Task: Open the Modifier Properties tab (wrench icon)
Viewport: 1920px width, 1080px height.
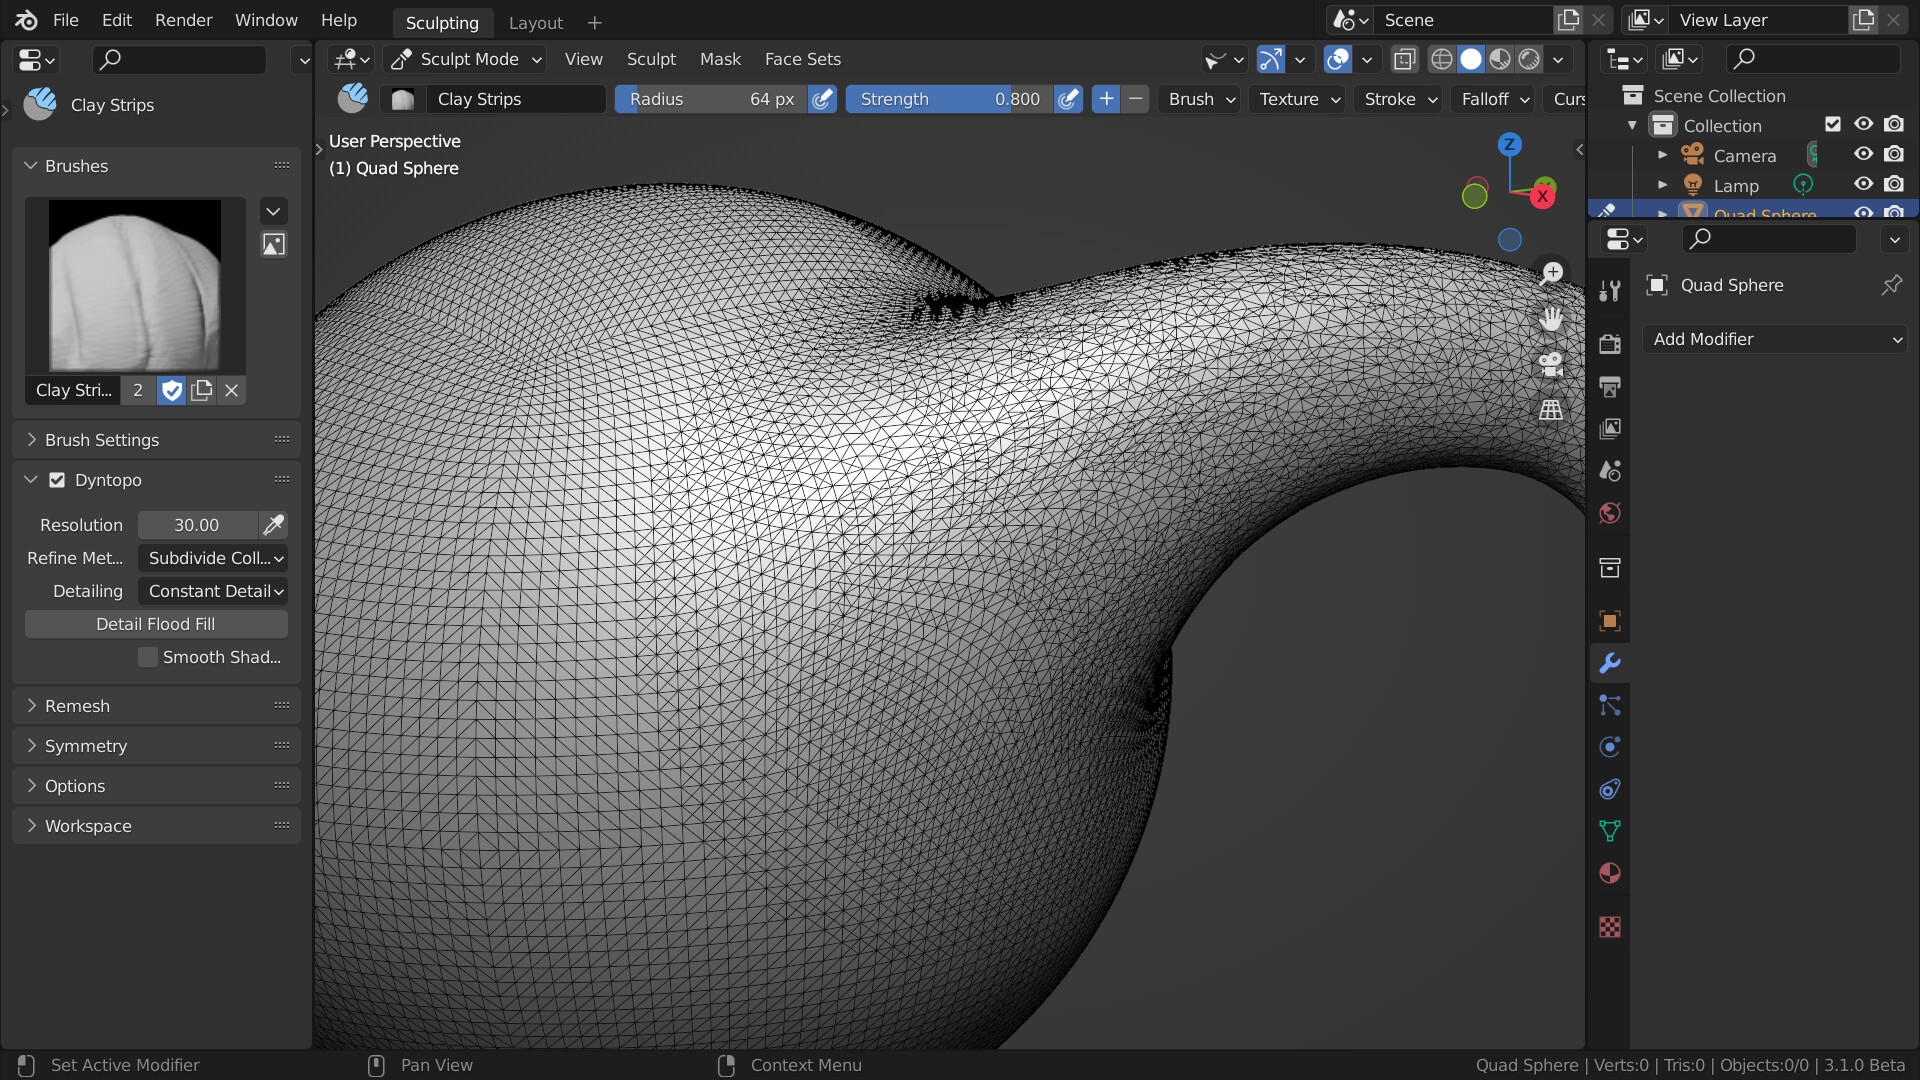Action: [1610, 663]
